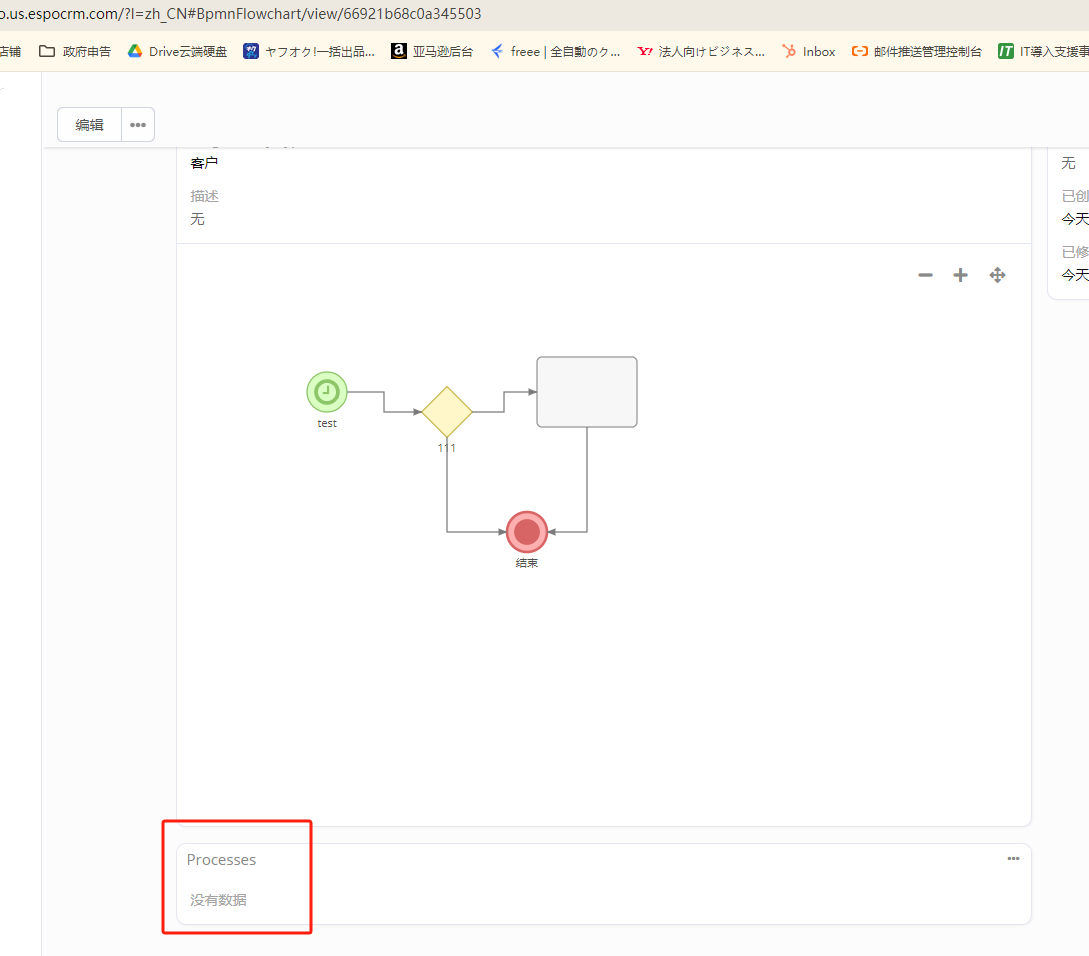
Task: Click the zoom in plus icon
Action: pos(960,275)
